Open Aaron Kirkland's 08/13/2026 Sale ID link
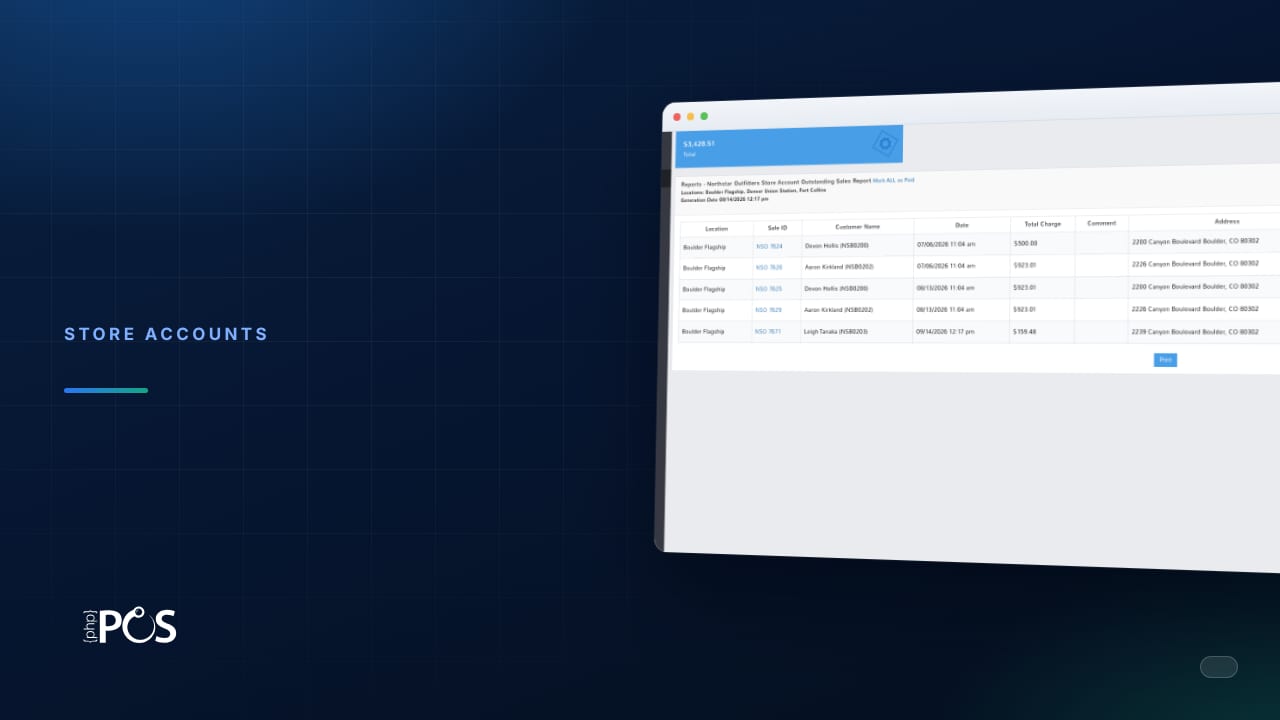Image resolution: width=1280 pixels, height=720 pixels. coord(768,310)
